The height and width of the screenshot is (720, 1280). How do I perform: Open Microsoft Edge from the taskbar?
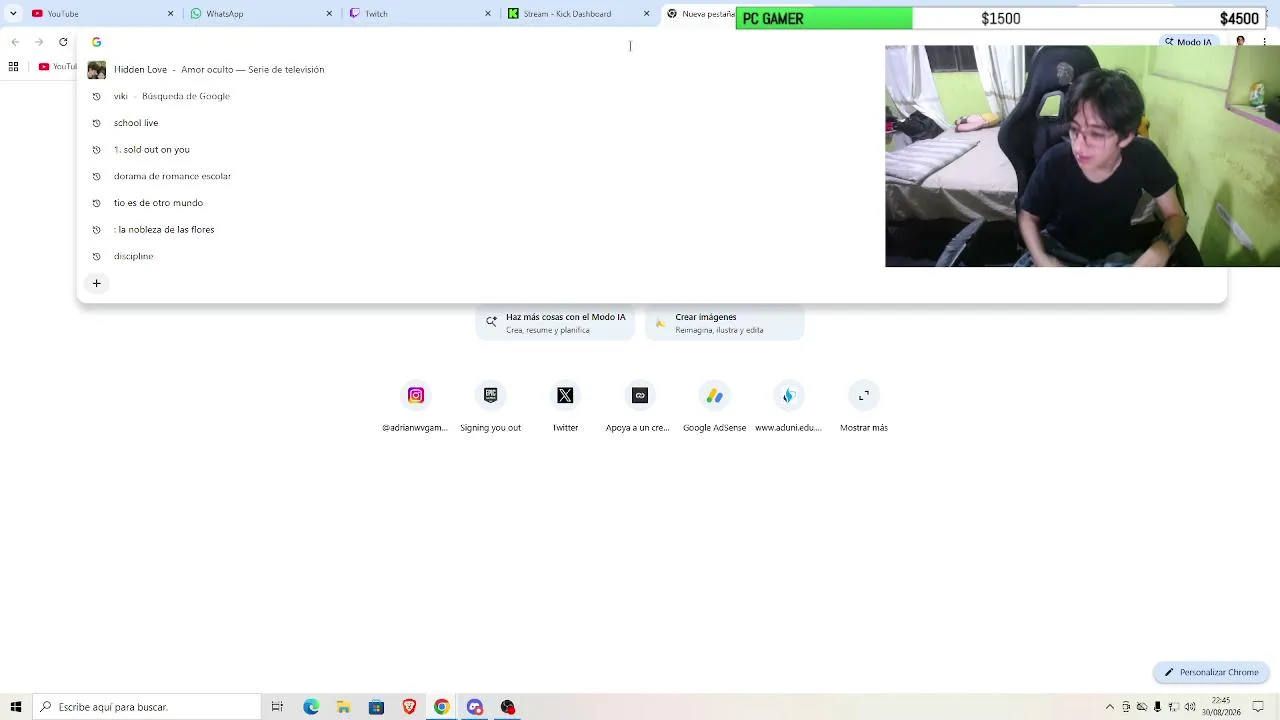coord(311,707)
